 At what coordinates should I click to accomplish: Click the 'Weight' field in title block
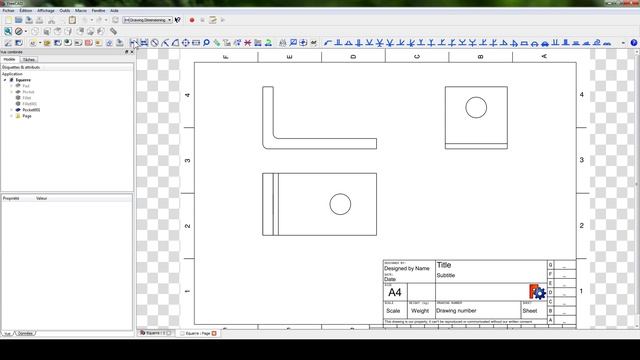(x=420, y=311)
